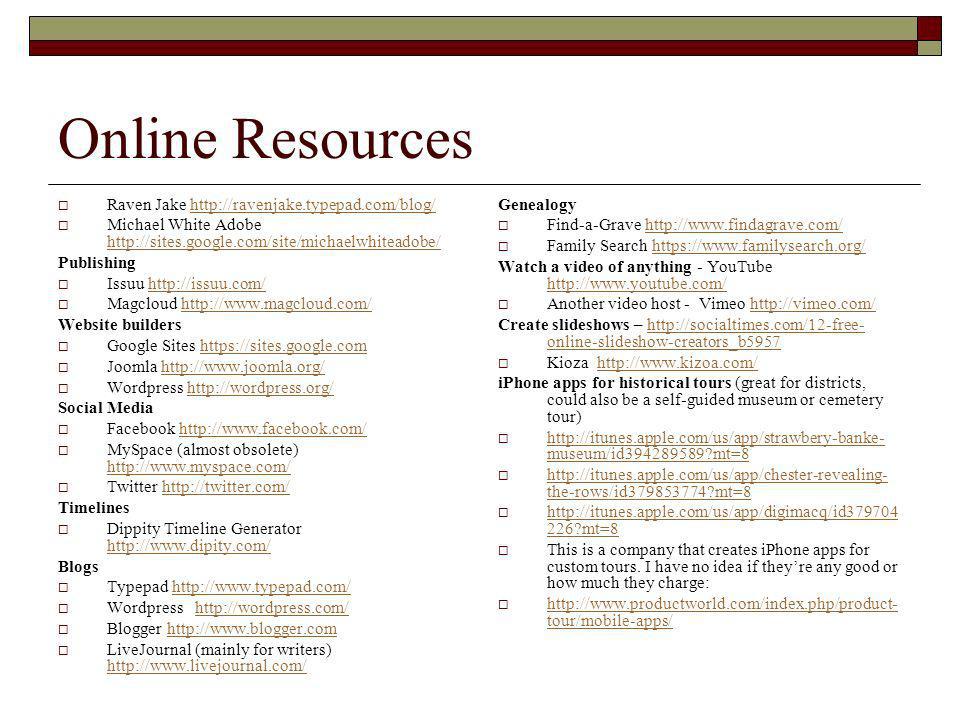Click the 'Typepad' label under Blogs
960x720 pixels.
click(138, 588)
